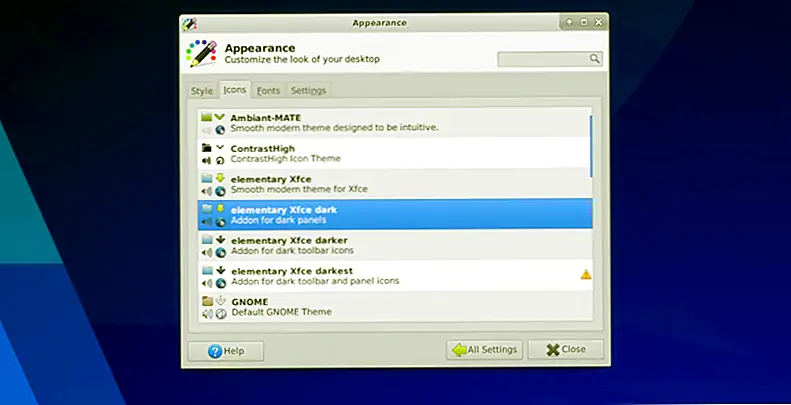Click elementary Xfce darker preview icons
791x405 pixels.
(213, 246)
